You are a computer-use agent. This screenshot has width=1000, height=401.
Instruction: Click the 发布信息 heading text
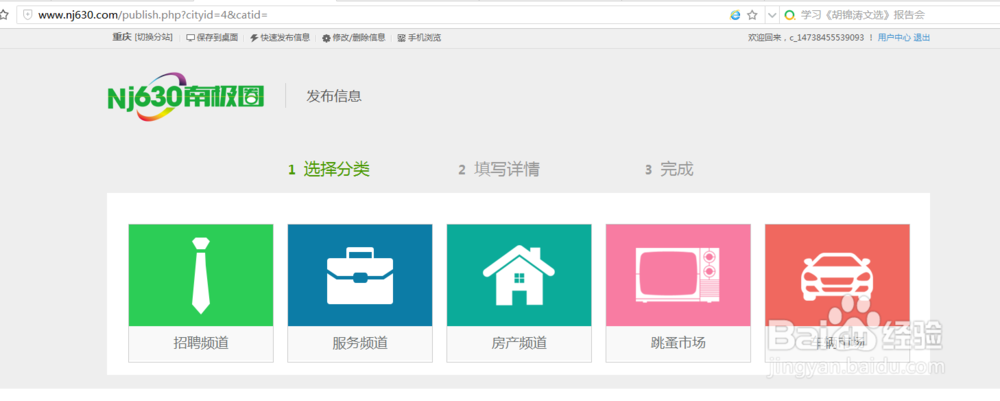pos(334,96)
